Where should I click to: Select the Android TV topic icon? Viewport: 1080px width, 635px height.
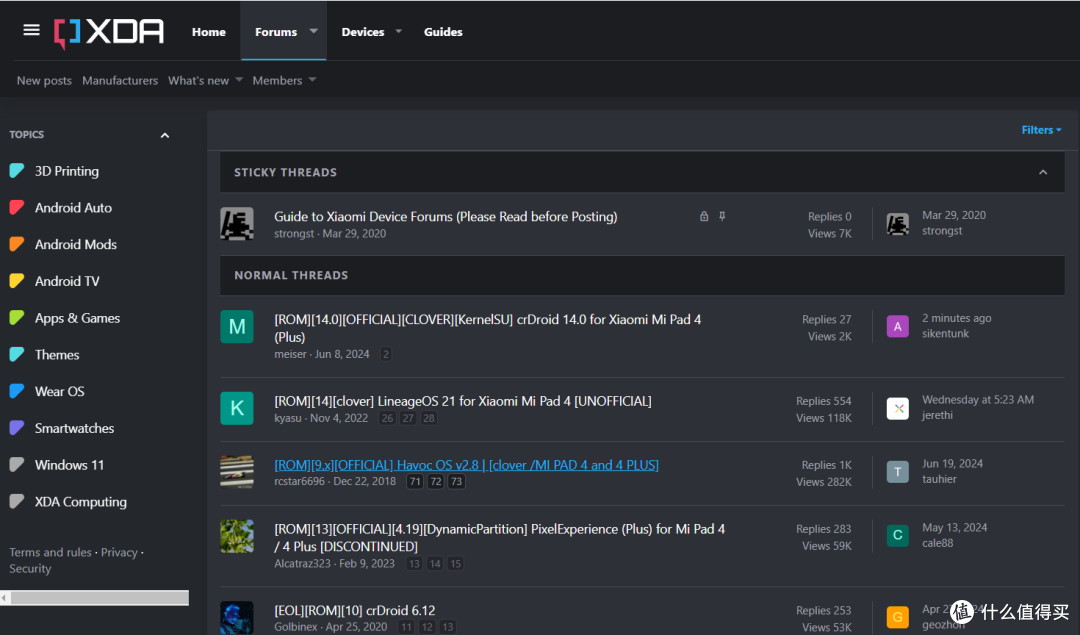pyautogui.click(x=17, y=281)
